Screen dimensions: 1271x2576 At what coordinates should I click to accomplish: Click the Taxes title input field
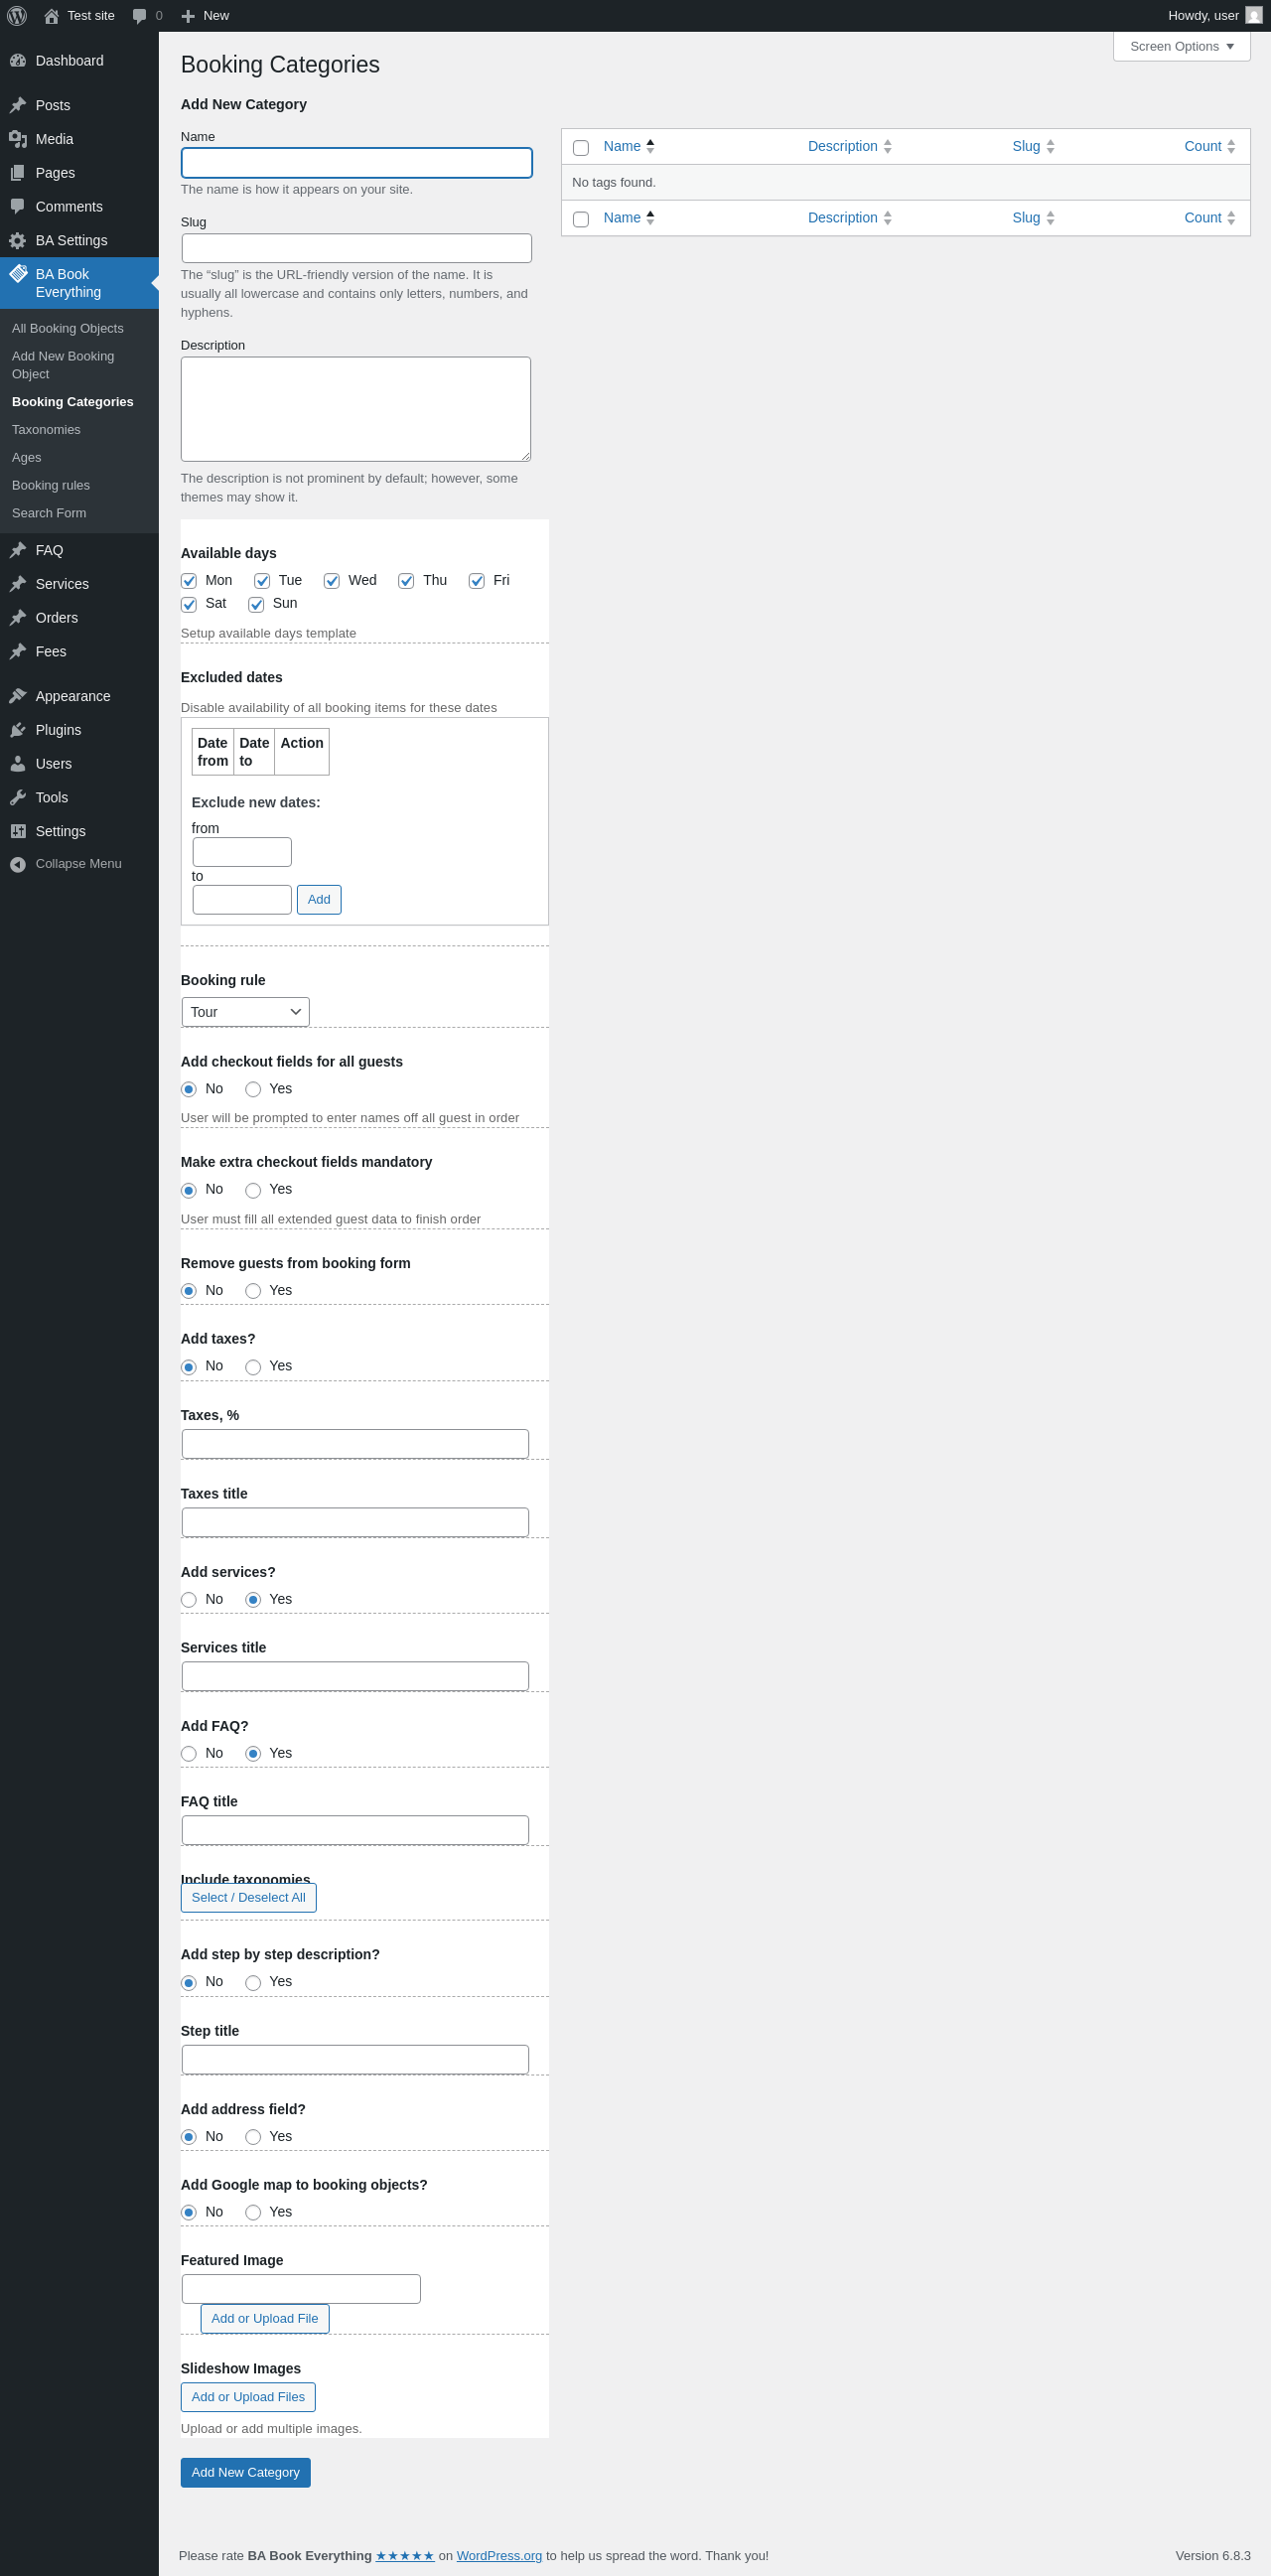(x=355, y=1522)
